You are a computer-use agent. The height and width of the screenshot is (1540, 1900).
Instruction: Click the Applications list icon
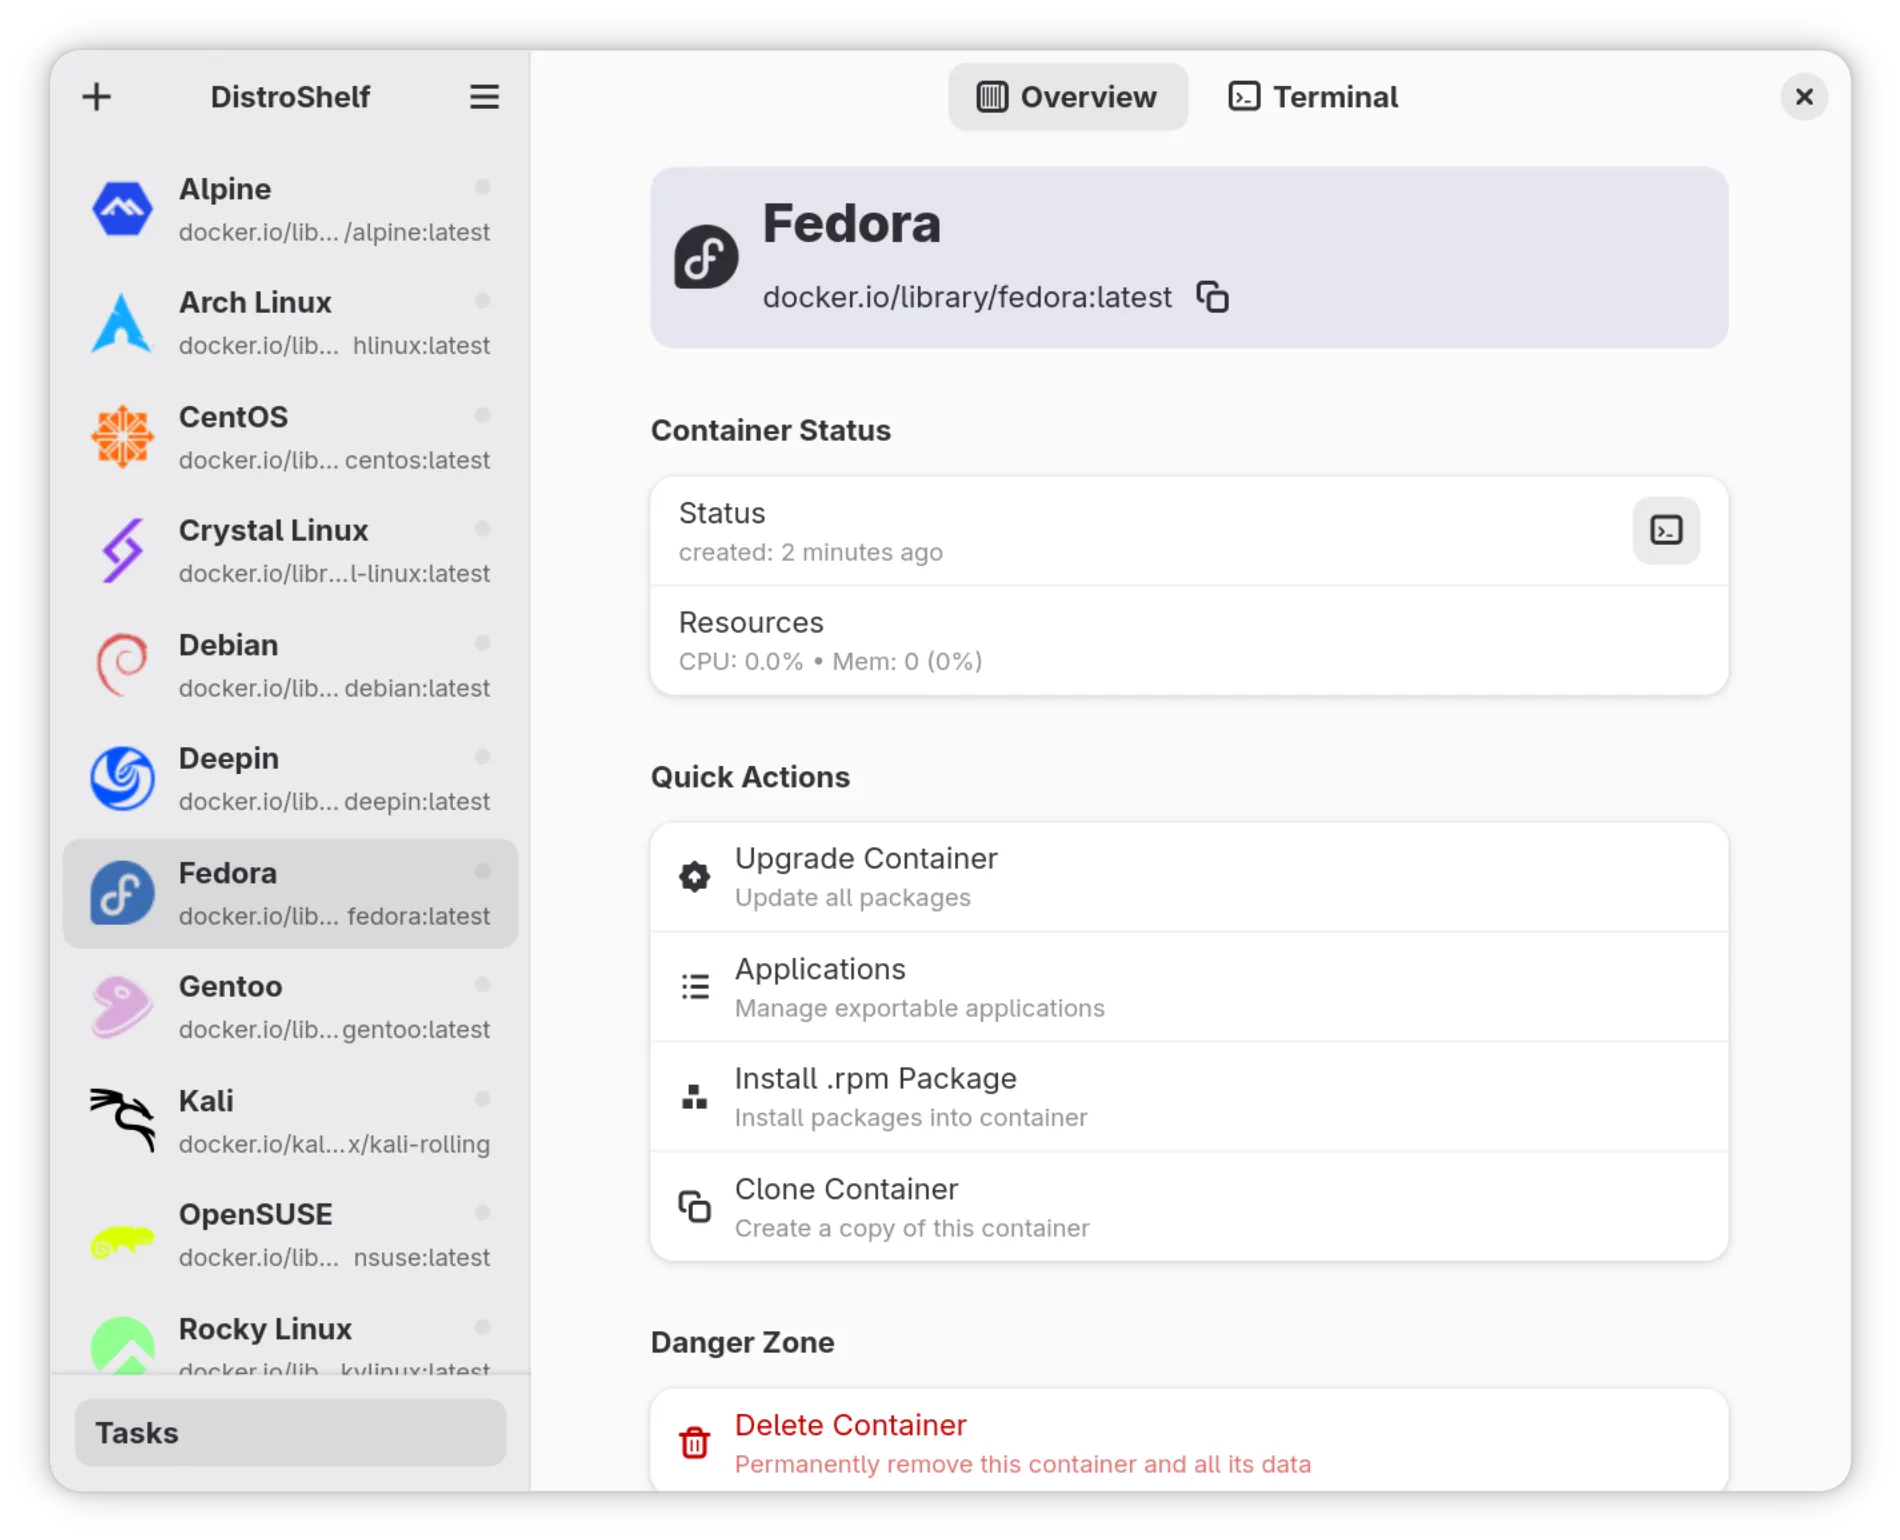pyautogui.click(x=694, y=987)
